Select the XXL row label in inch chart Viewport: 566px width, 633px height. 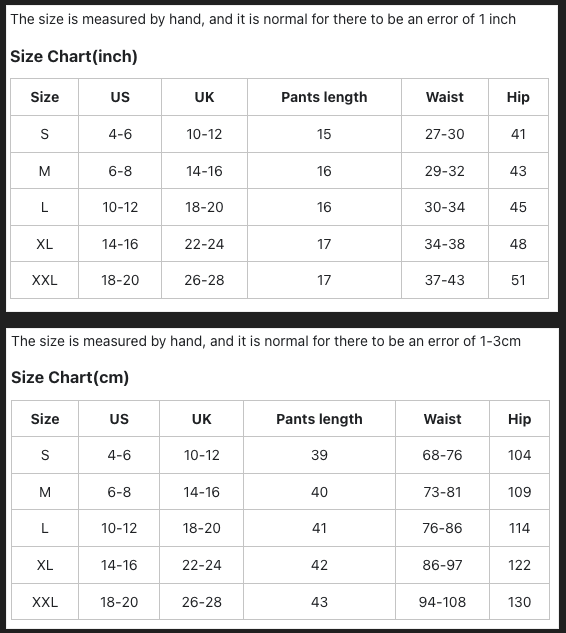[x=44, y=280]
